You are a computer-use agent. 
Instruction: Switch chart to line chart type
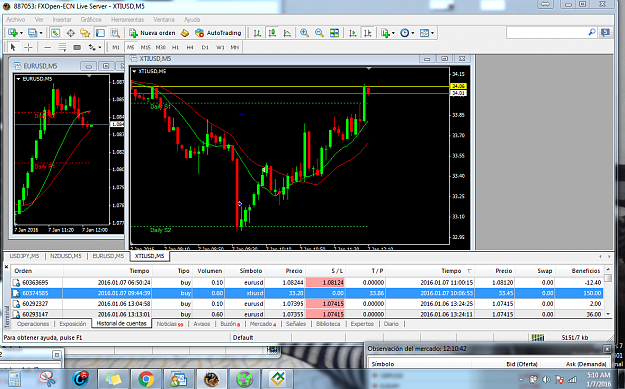[287, 33]
